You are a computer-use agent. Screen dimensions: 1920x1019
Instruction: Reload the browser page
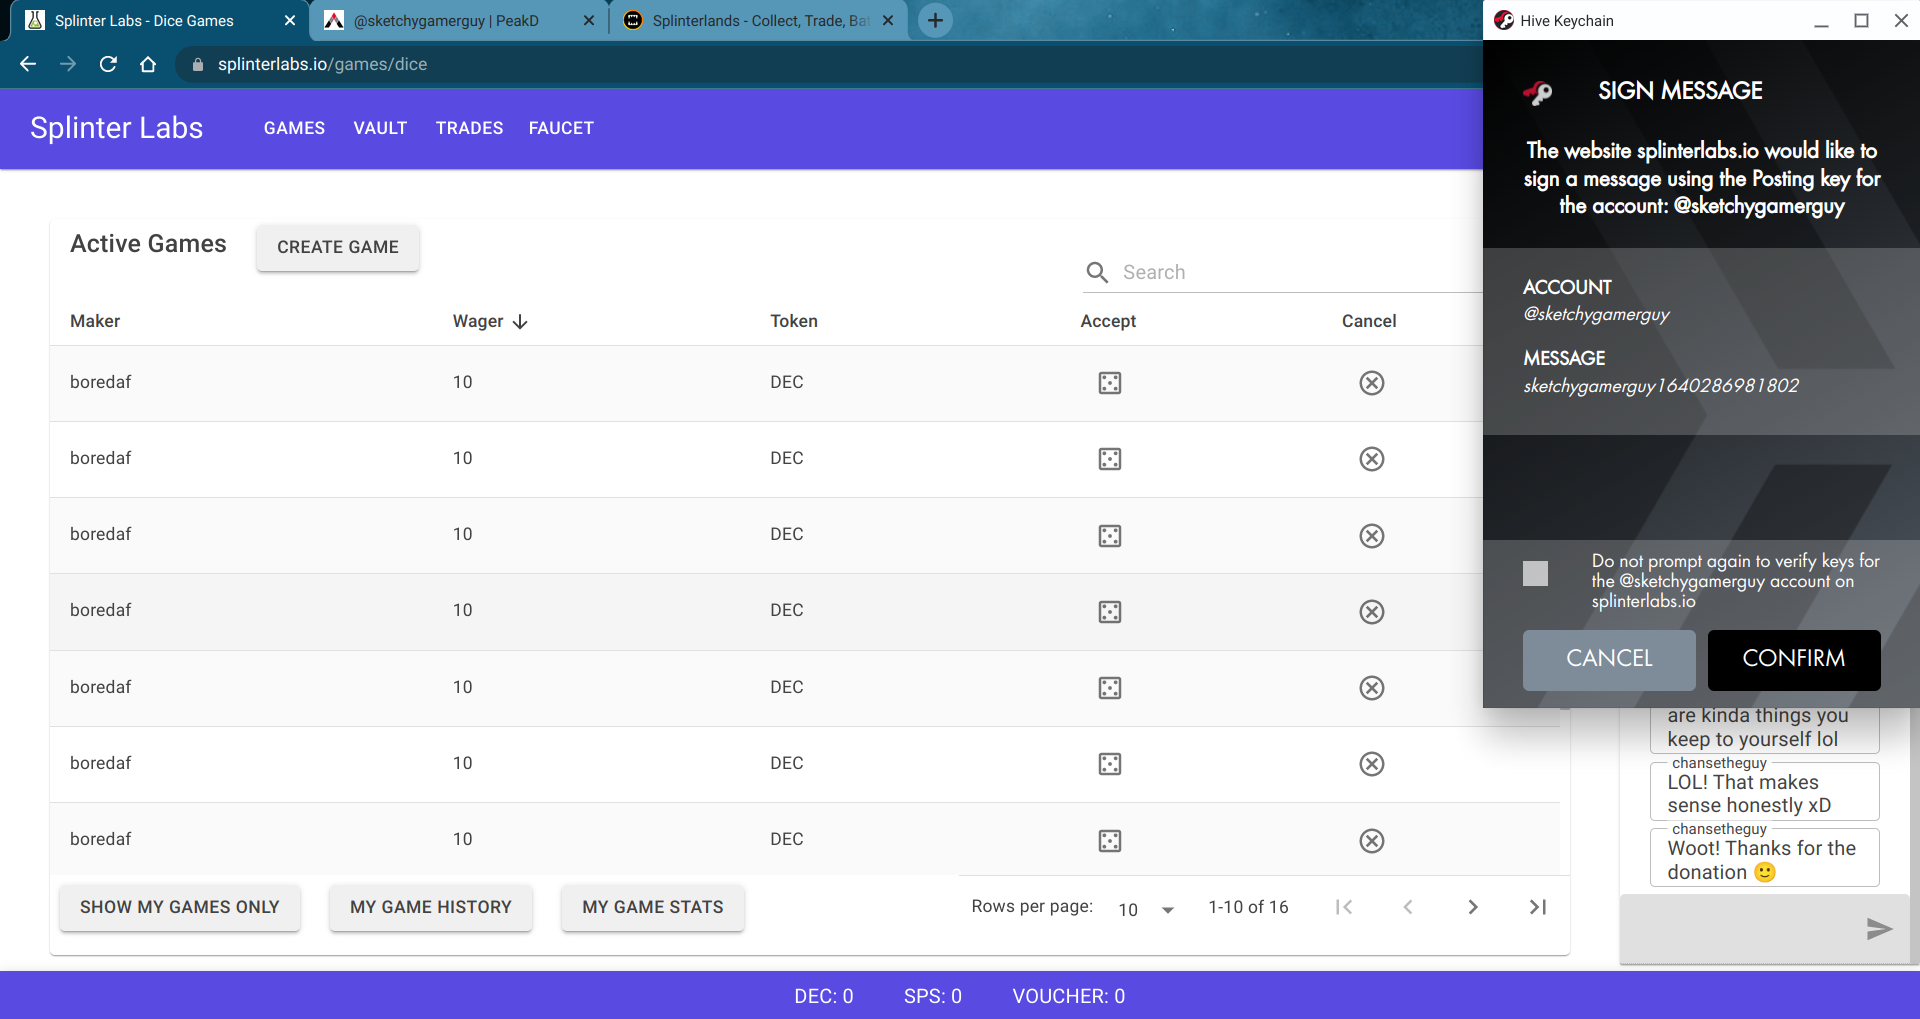[108, 64]
